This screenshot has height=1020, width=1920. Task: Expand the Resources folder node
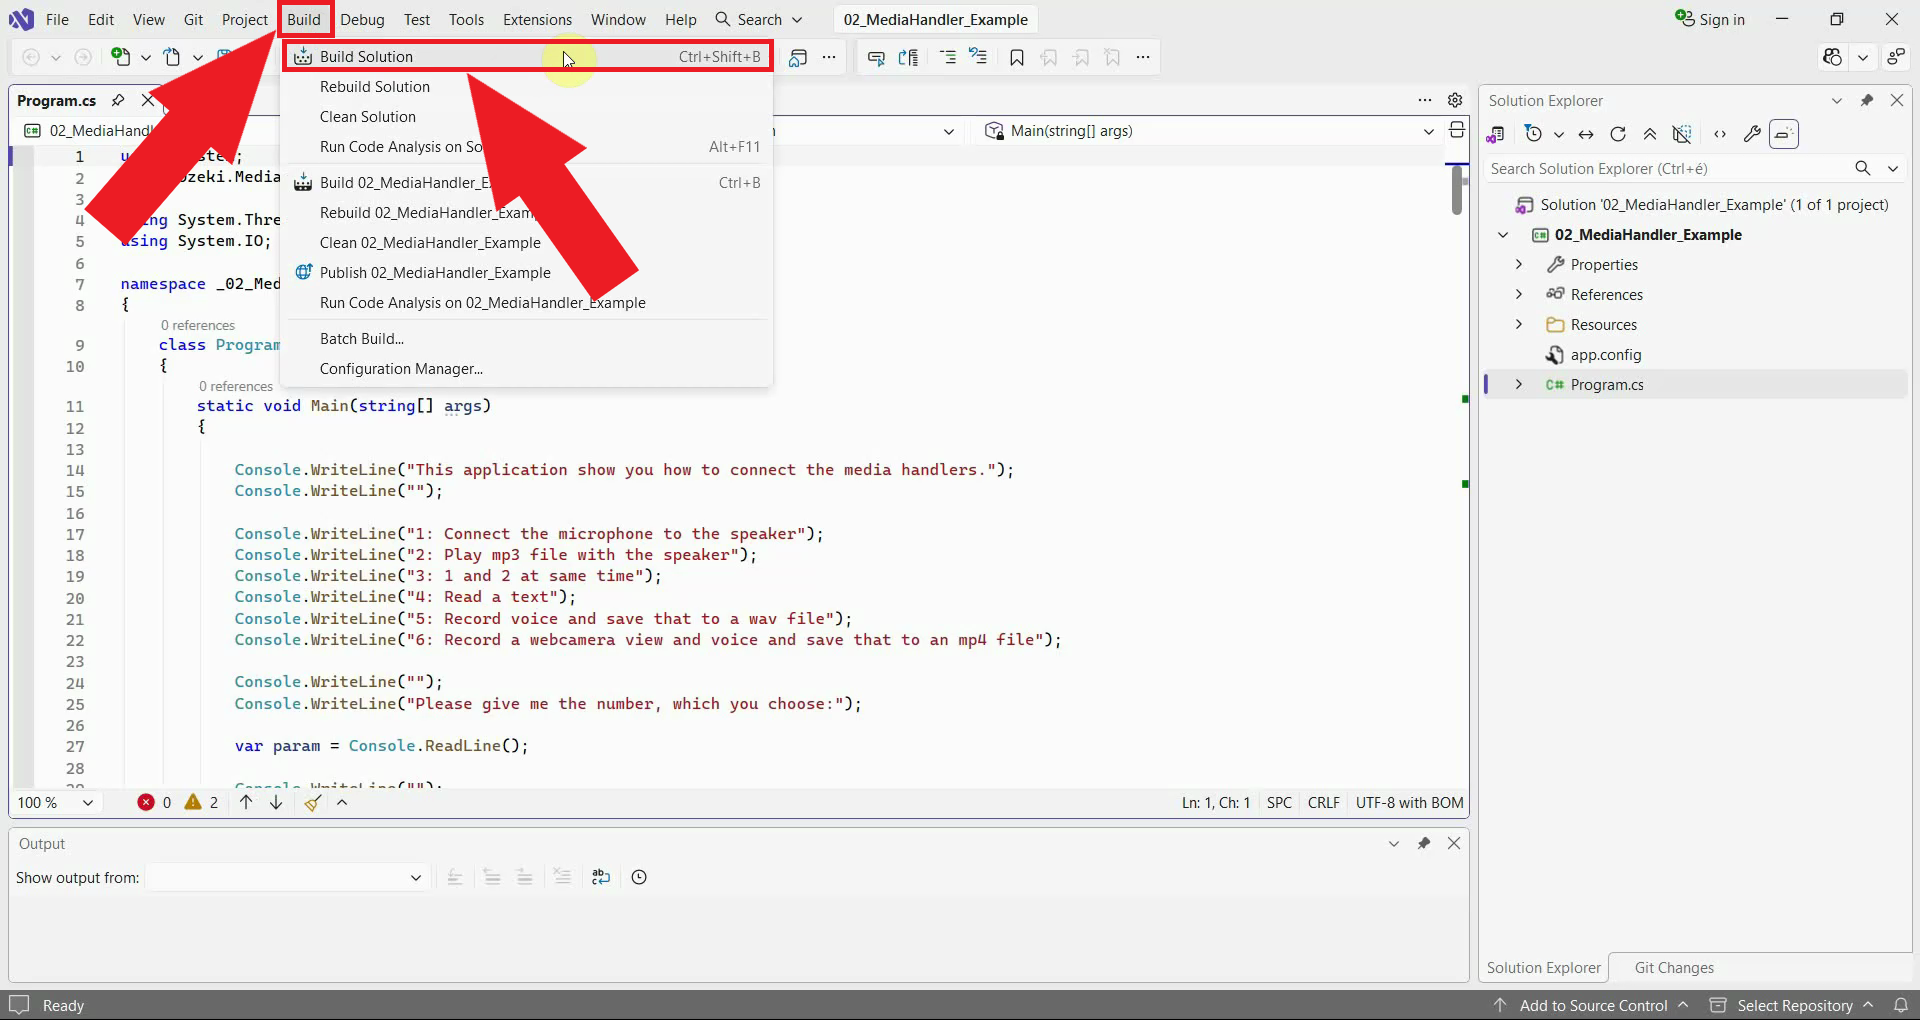pyautogui.click(x=1519, y=324)
